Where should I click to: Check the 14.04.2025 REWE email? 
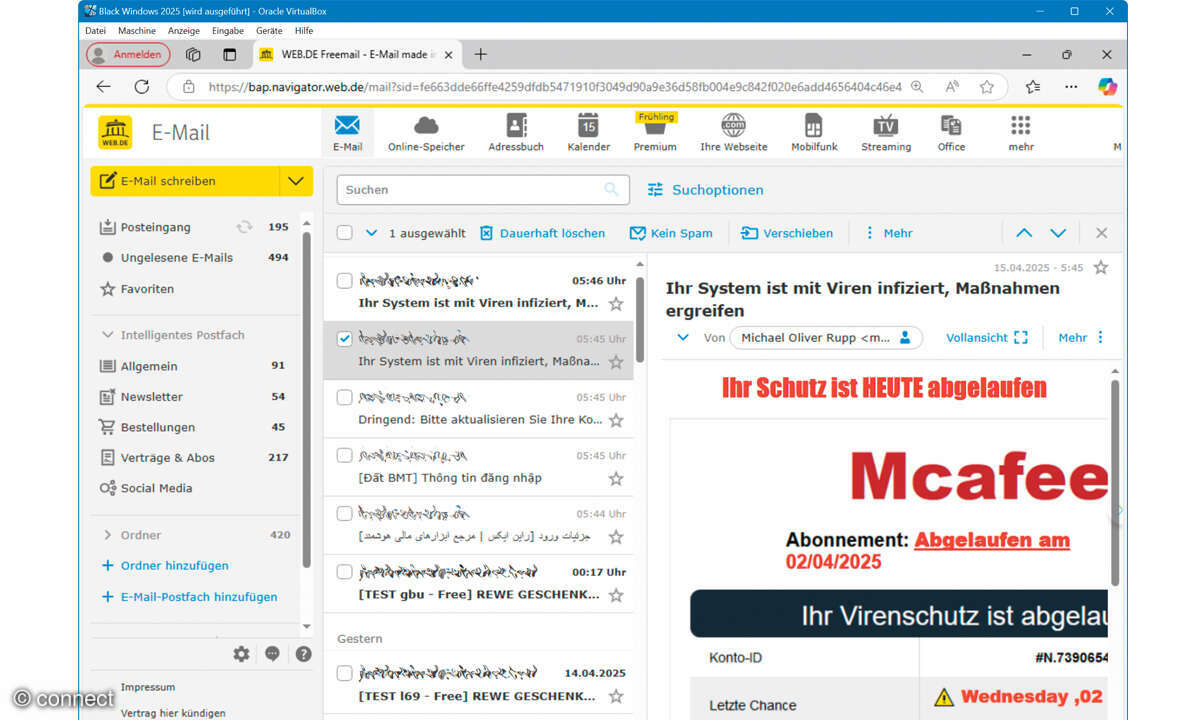click(345, 673)
